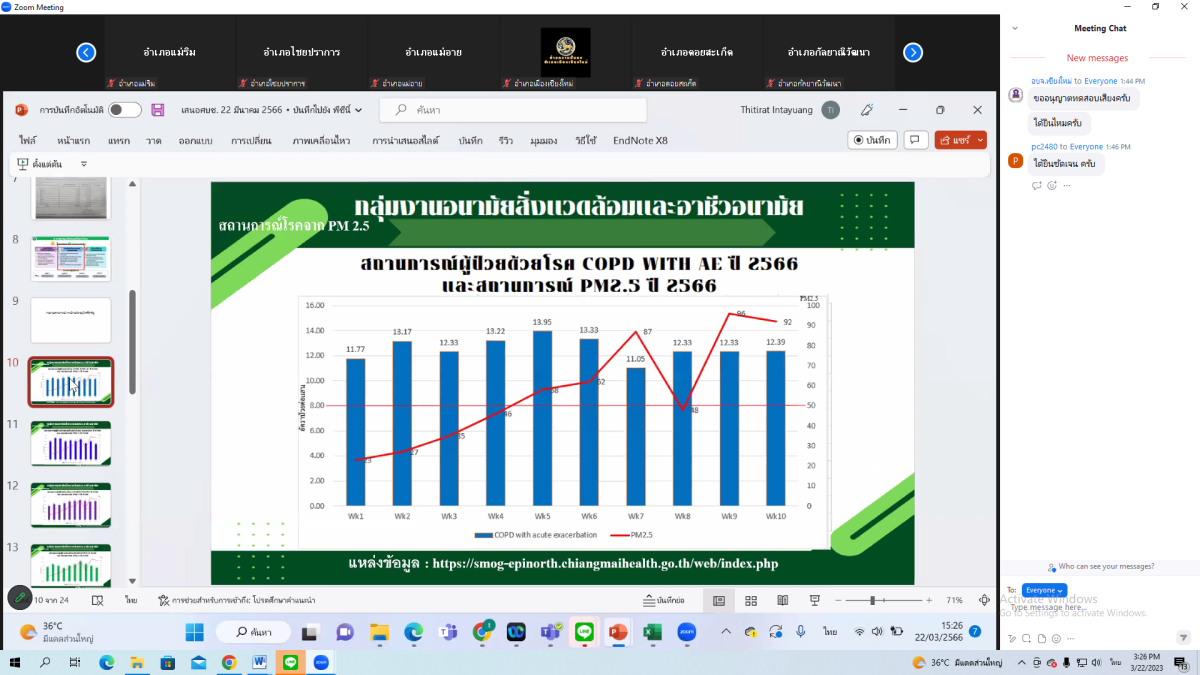Open the PowerPoint comments speech-bubble icon
Image resolution: width=1200 pixels, height=675 pixels.
click(x=915, y=140)
